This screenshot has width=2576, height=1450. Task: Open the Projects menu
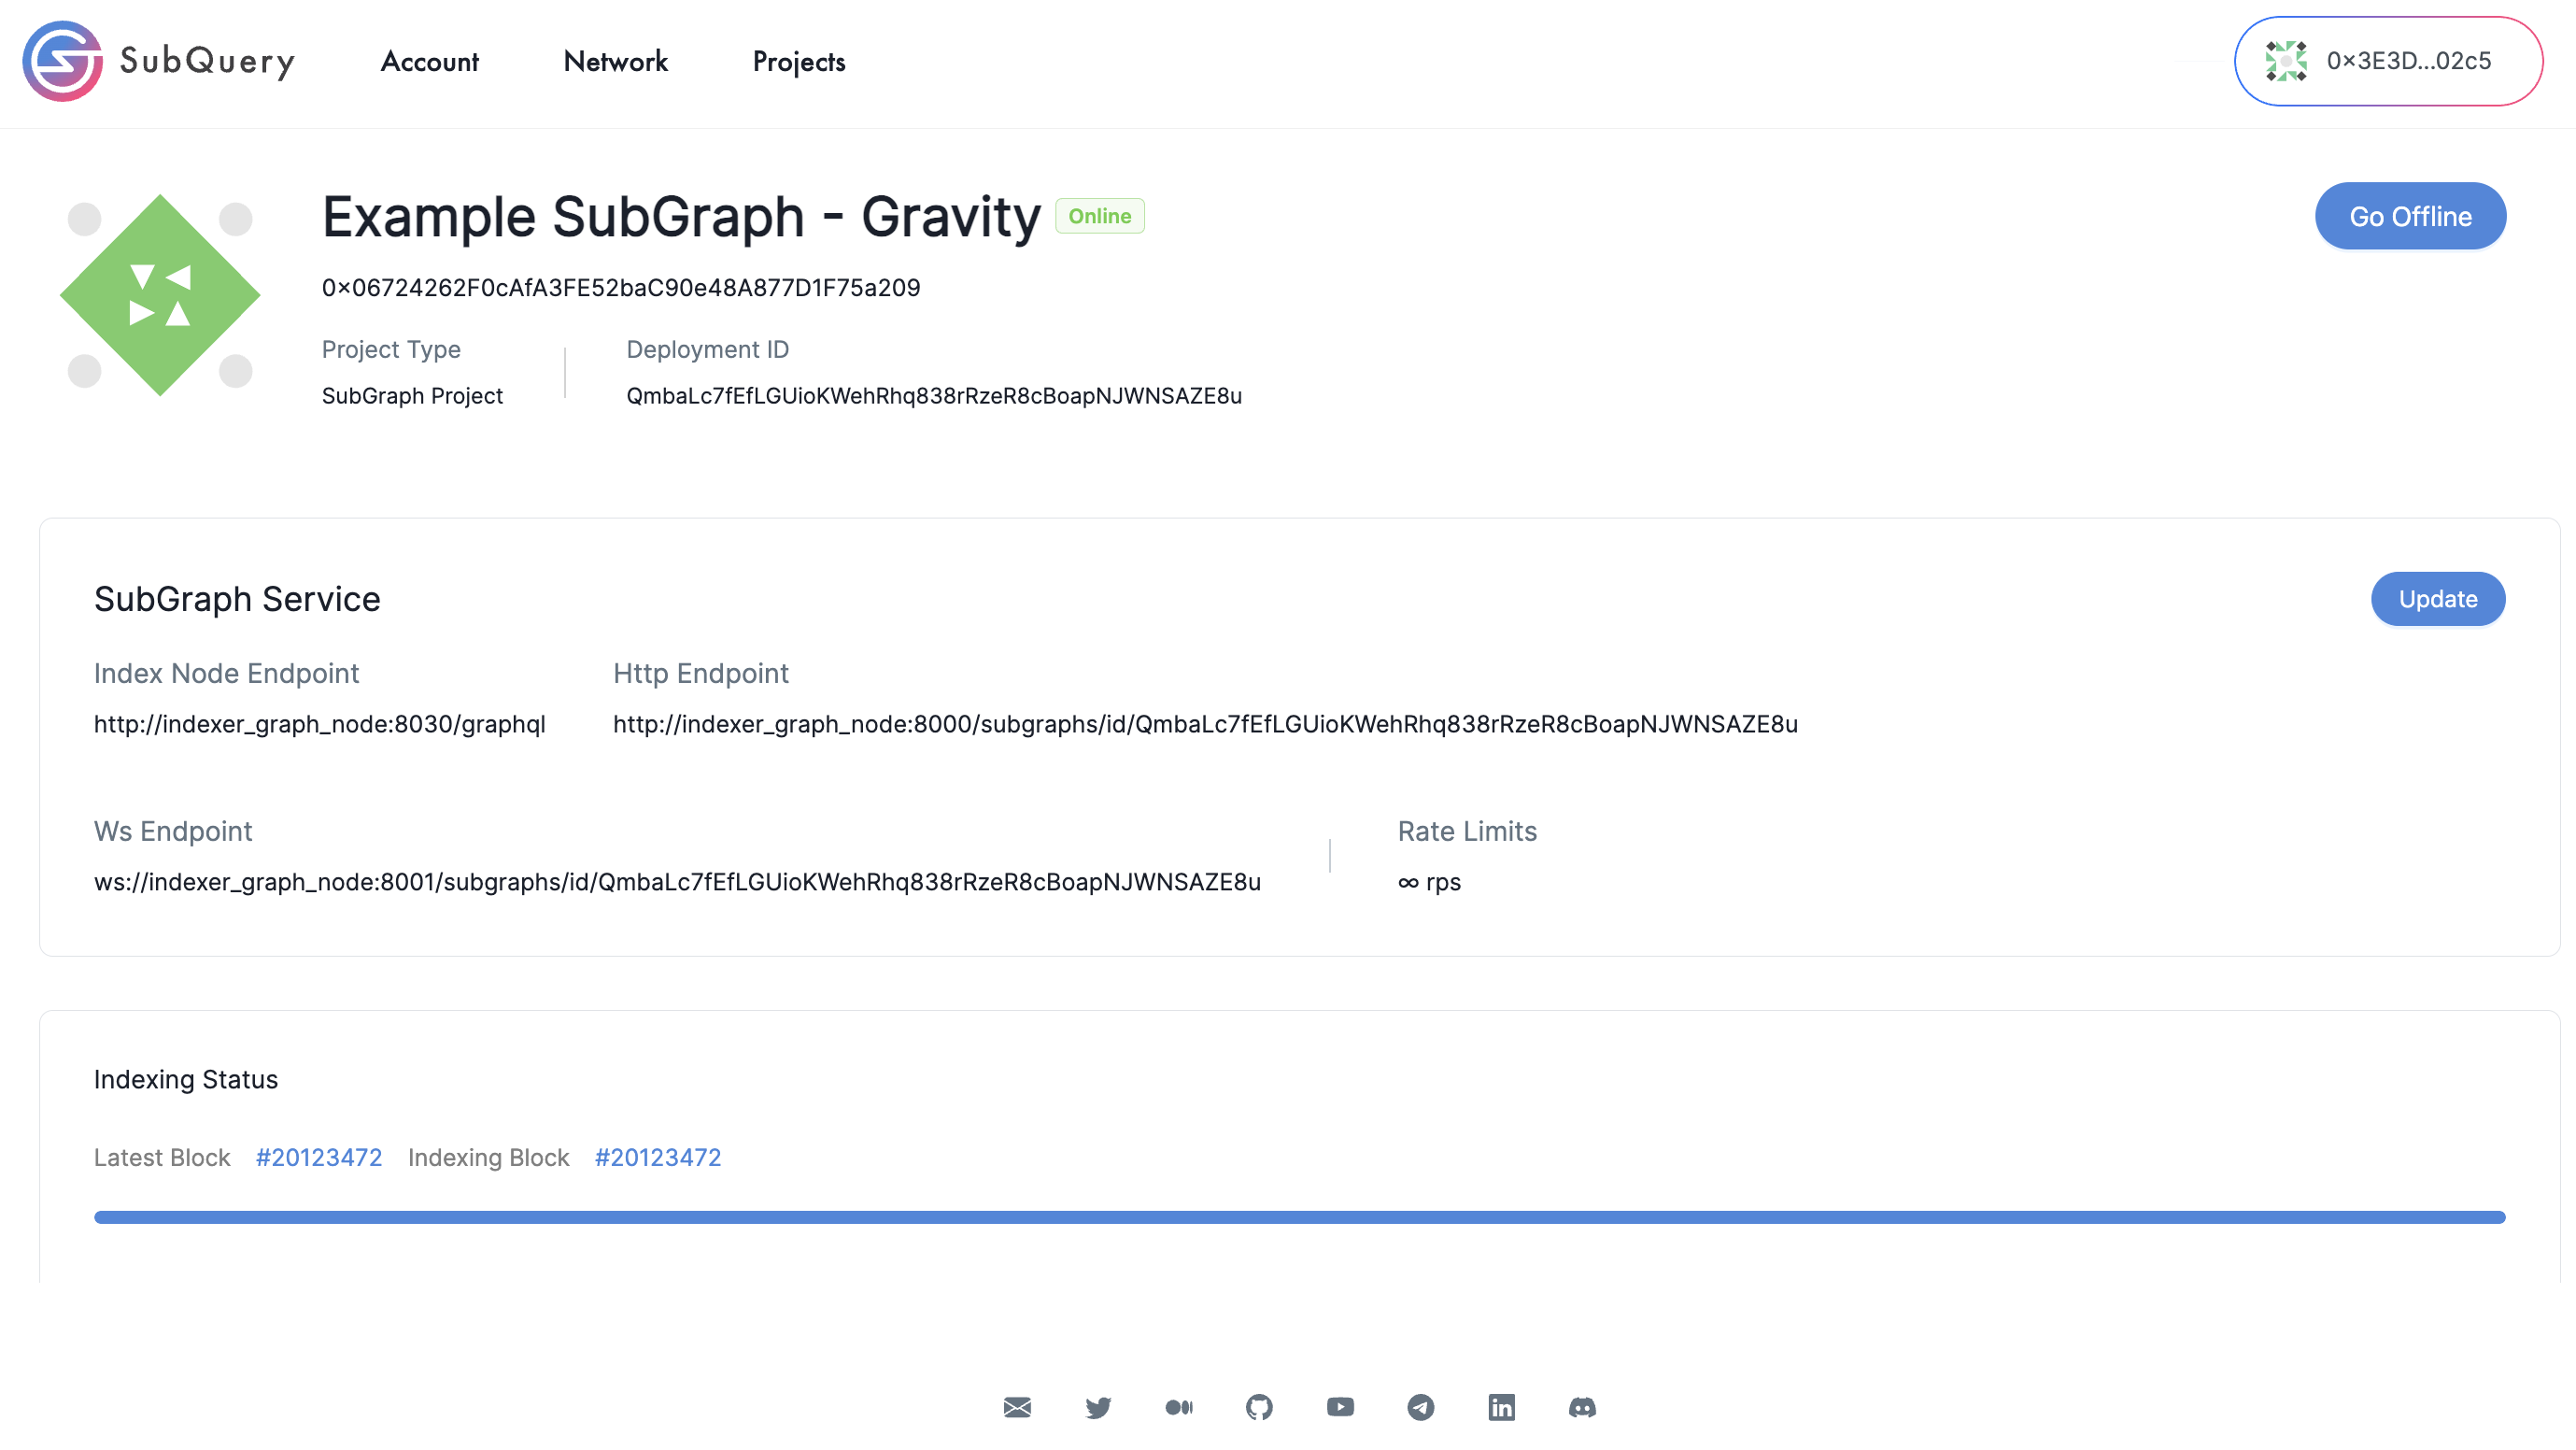pos(798,62)
